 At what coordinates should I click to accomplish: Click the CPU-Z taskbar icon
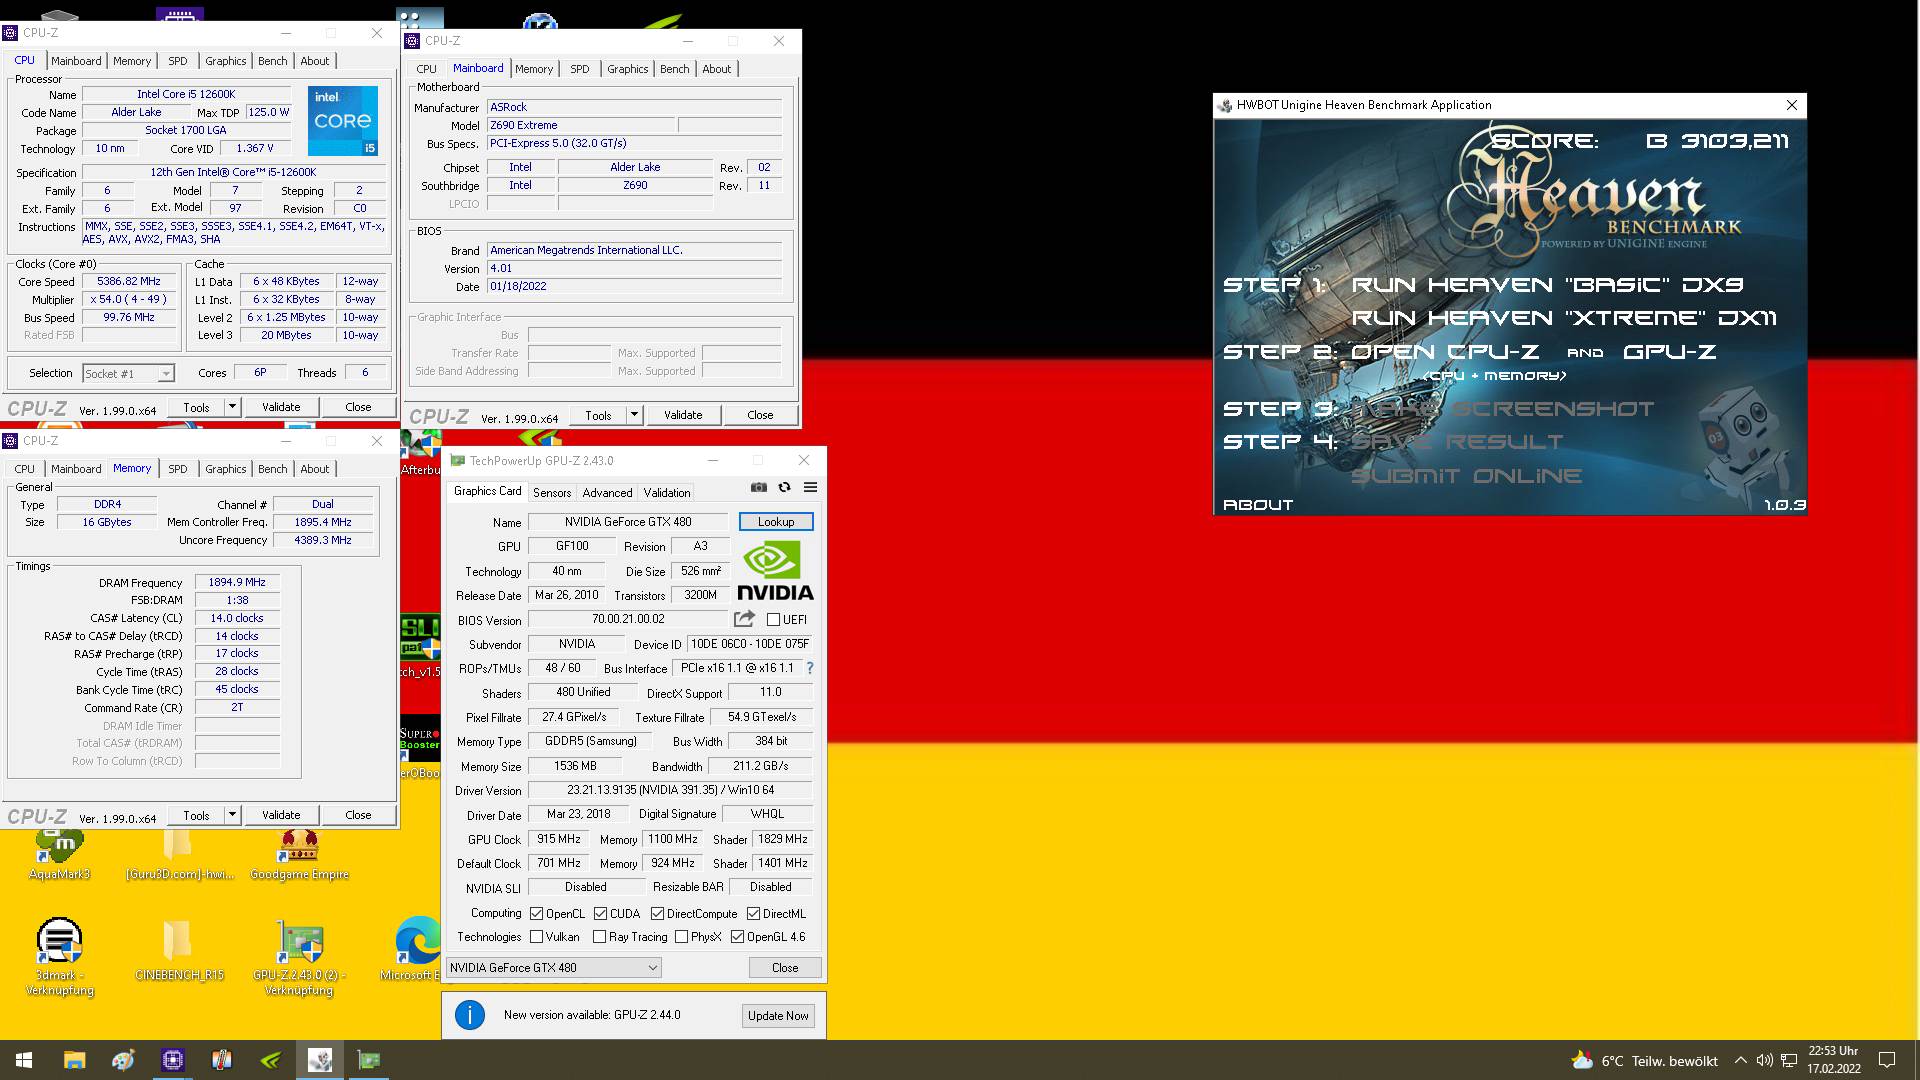(172, 1060)
